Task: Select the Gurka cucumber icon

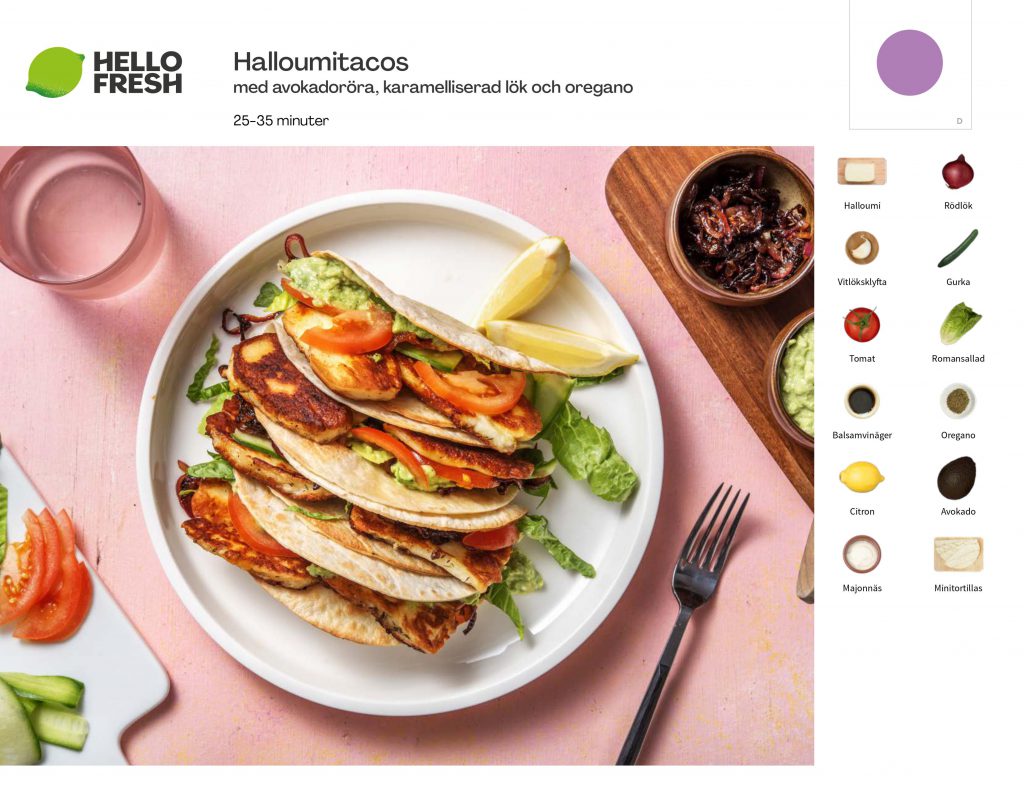Action: click(957, 248)
